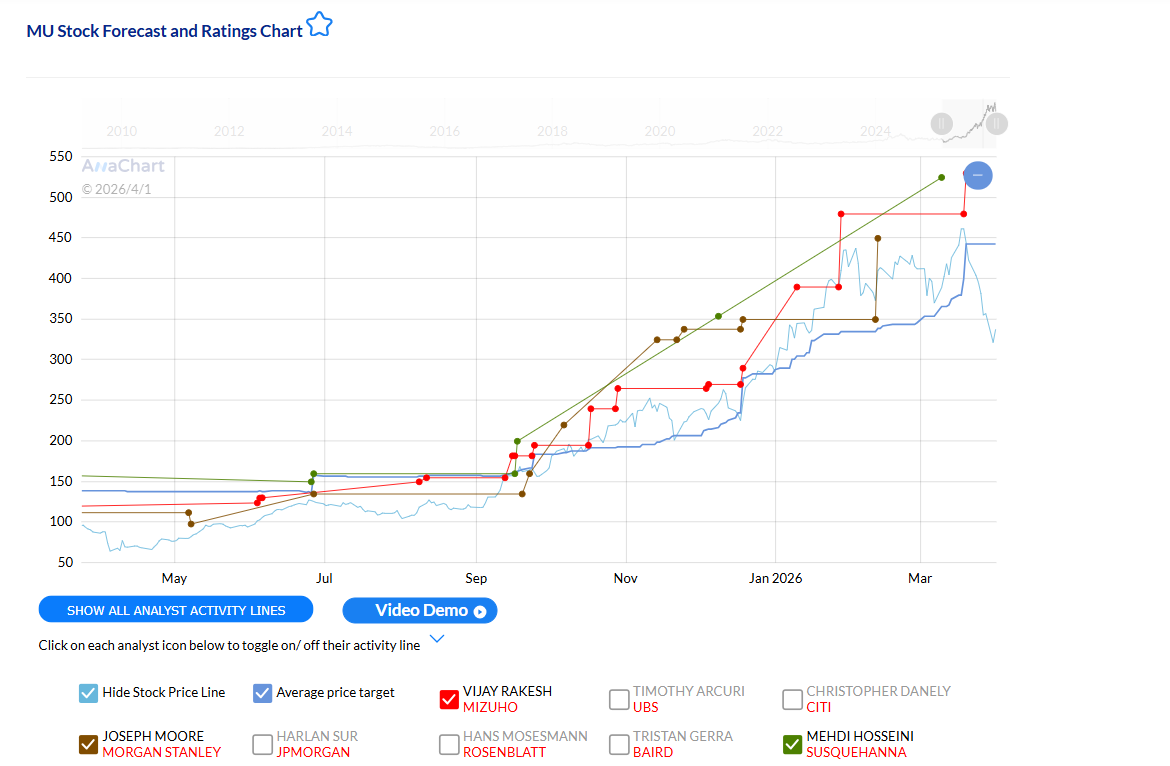Open the Video Demo

coord(419,610)
